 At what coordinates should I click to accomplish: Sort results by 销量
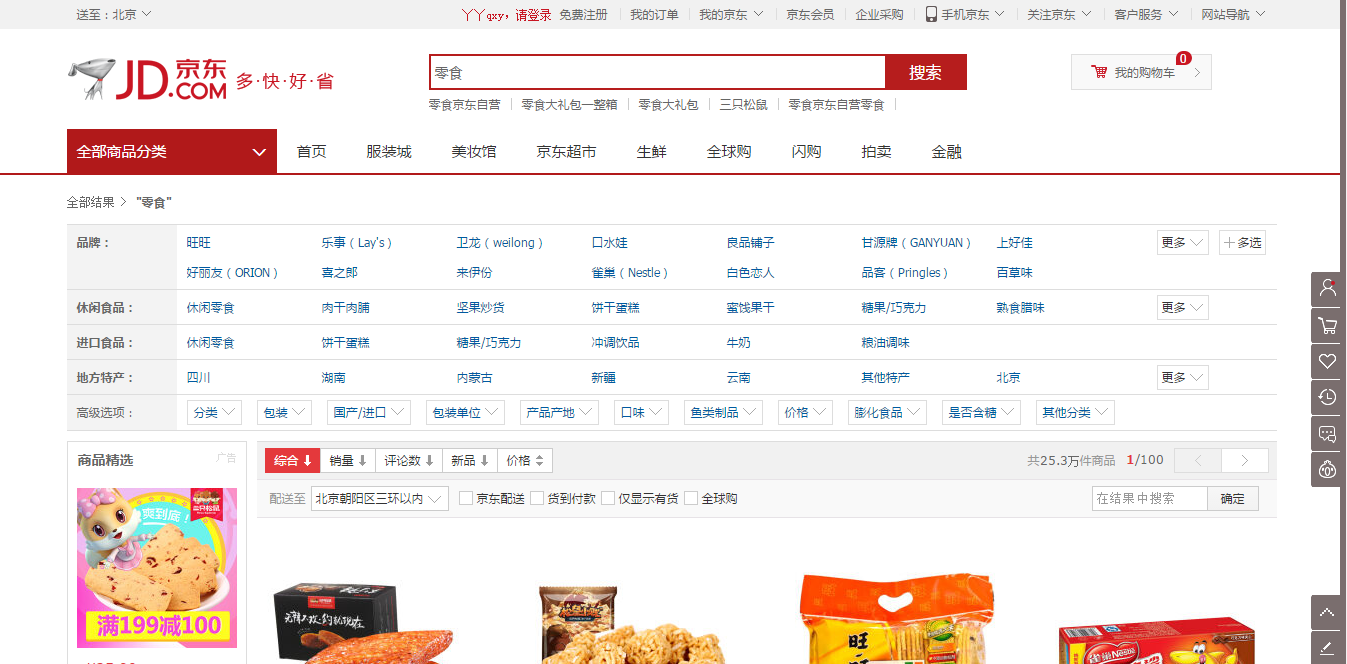click(348, 461)
